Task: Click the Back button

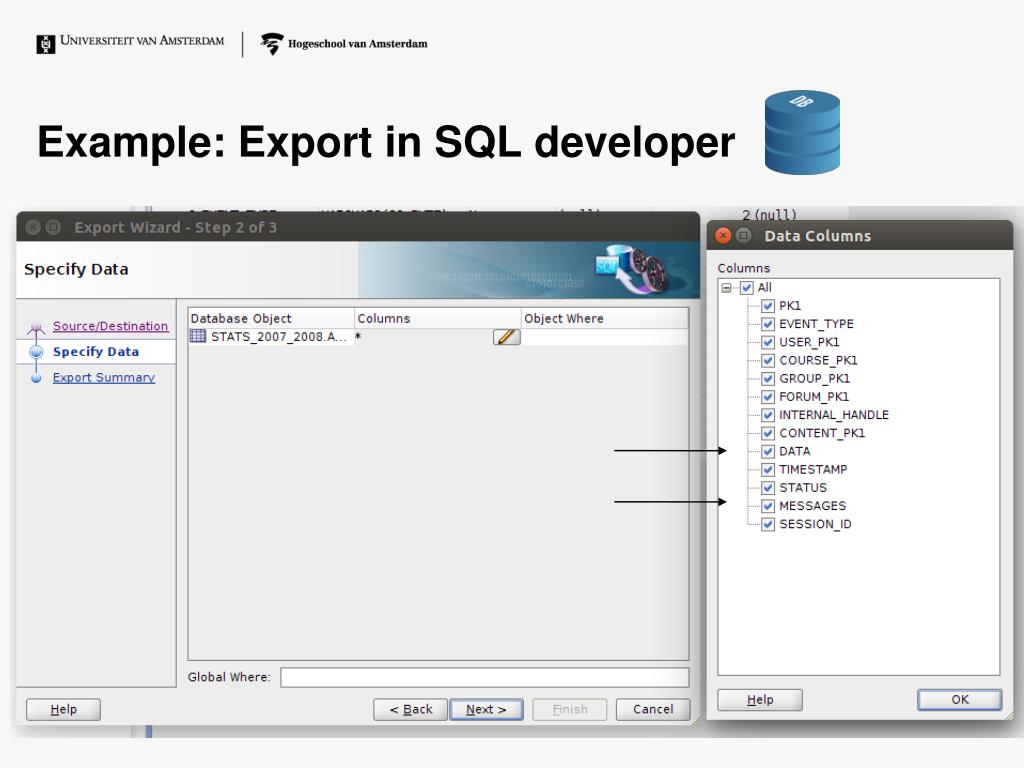Action: click(411, 709)
